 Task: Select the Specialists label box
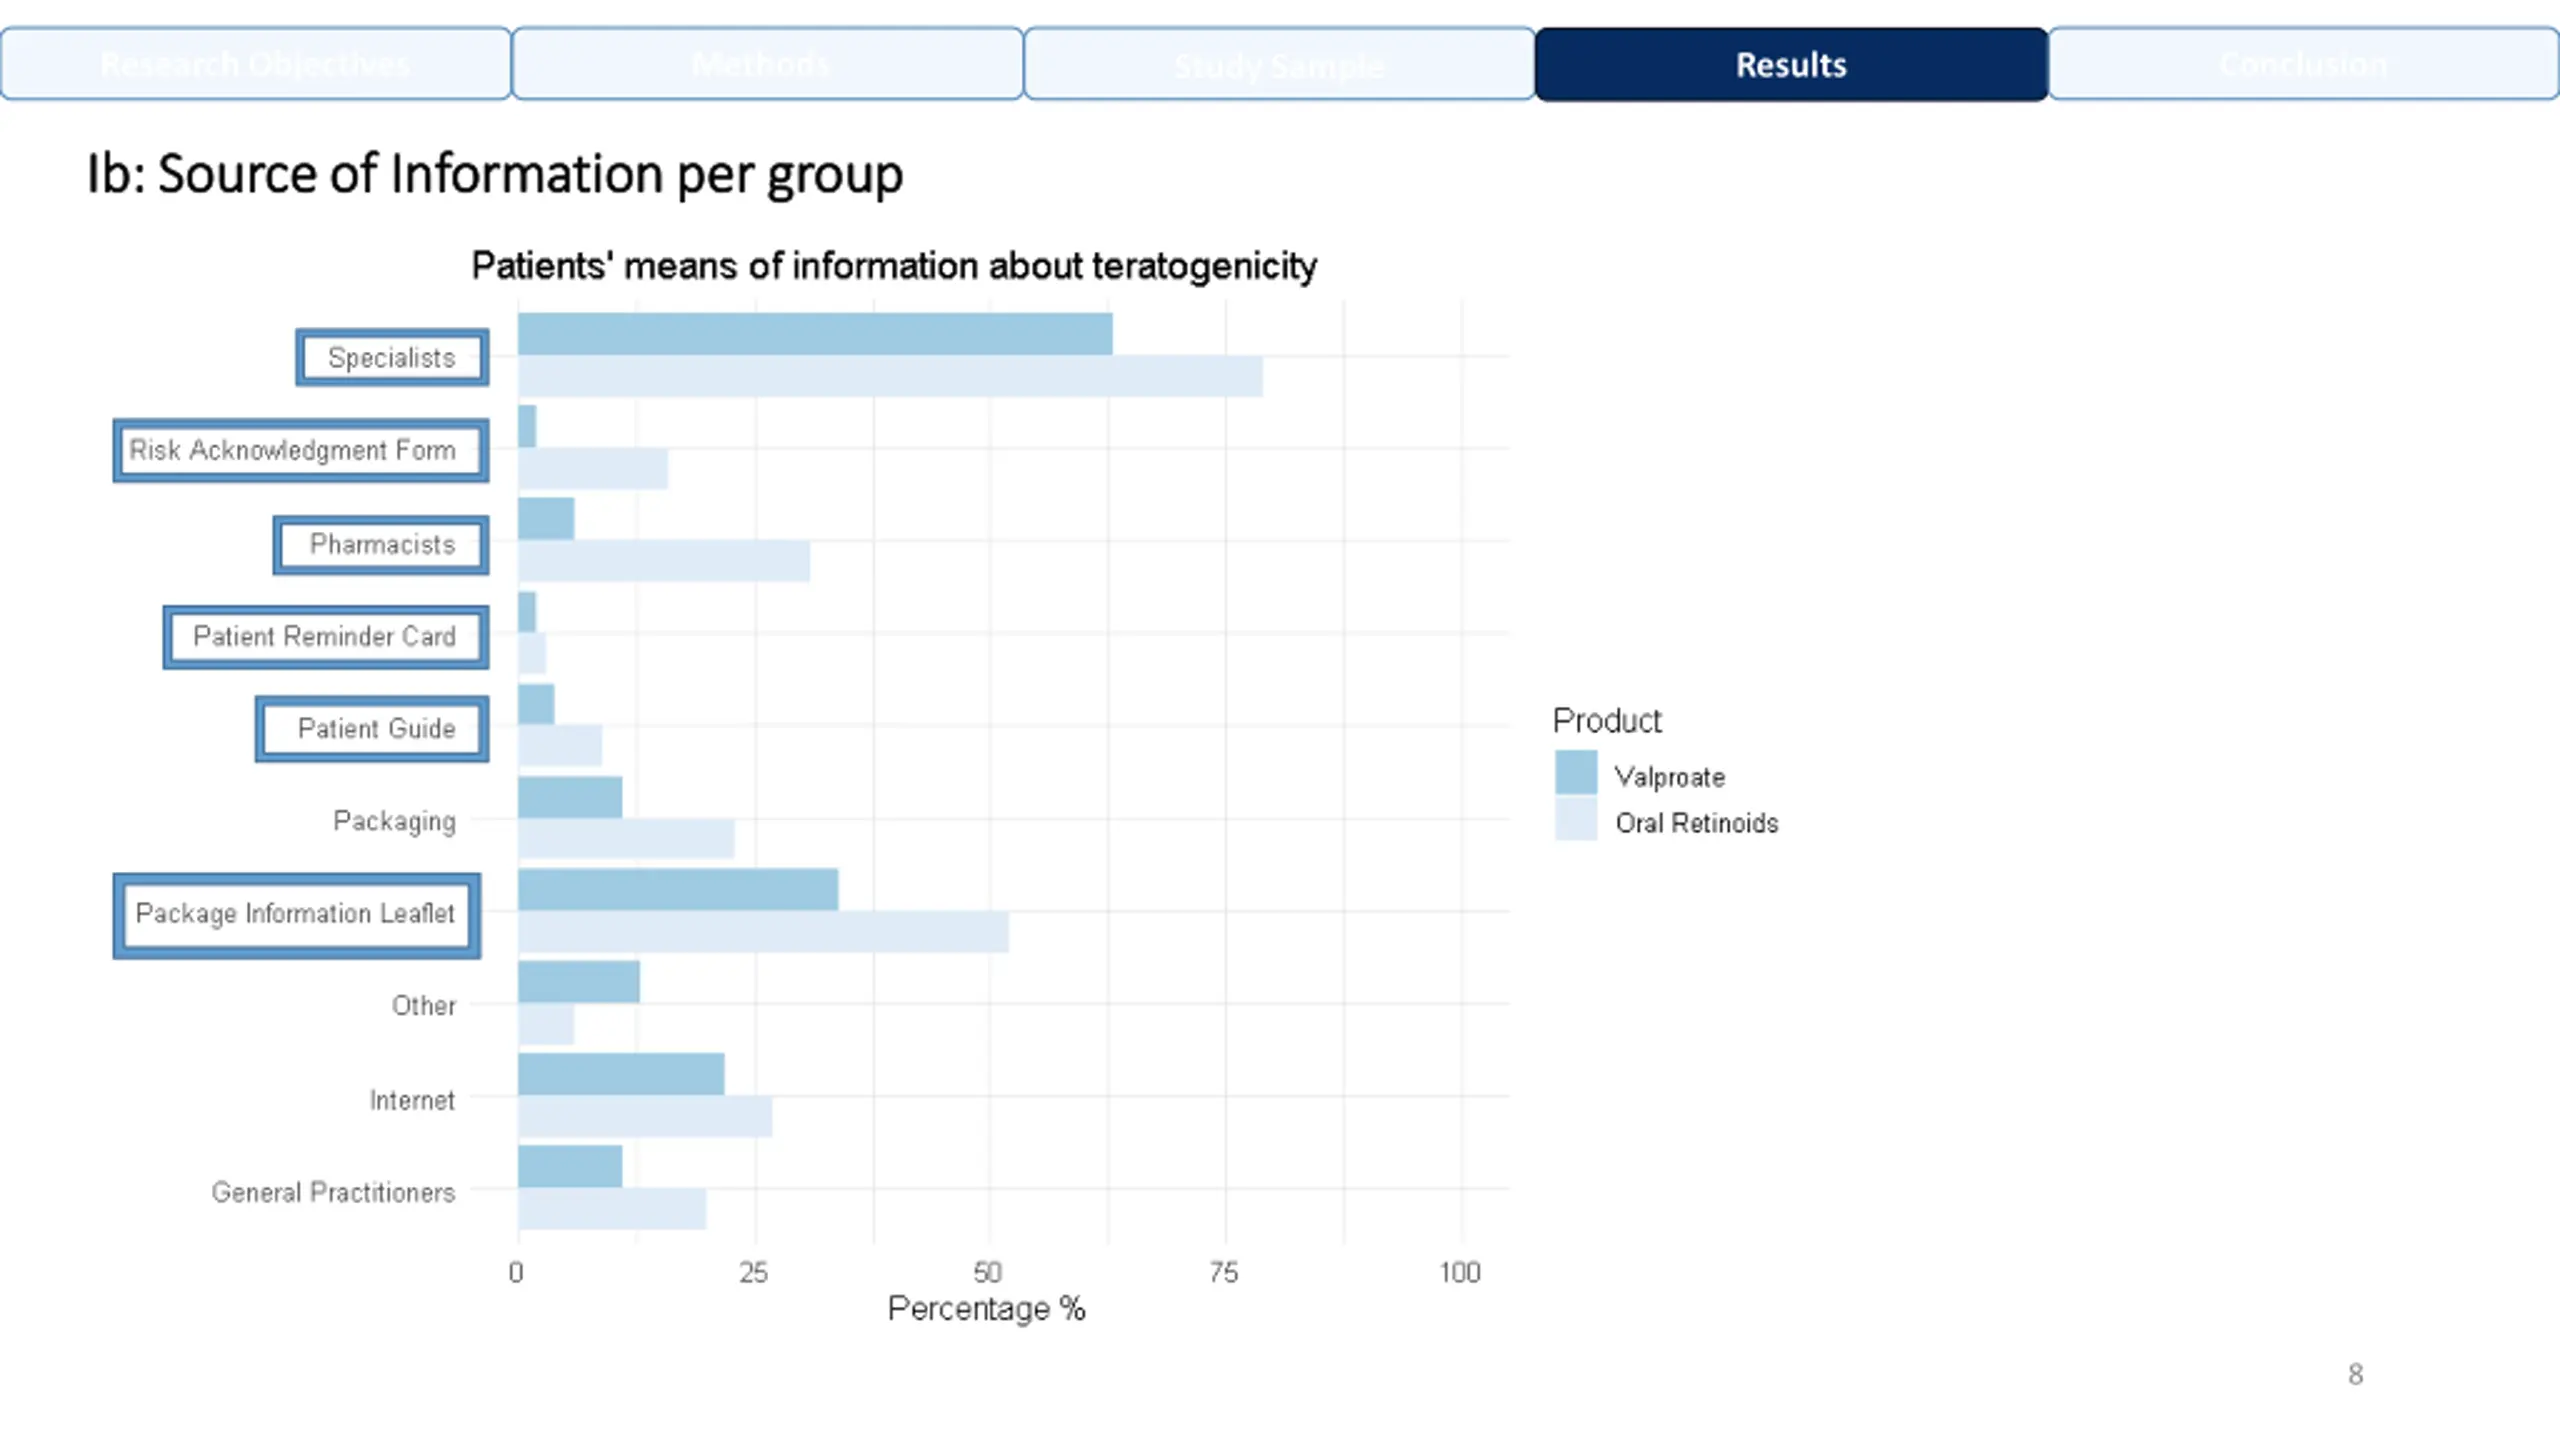(x=392, y=357)
